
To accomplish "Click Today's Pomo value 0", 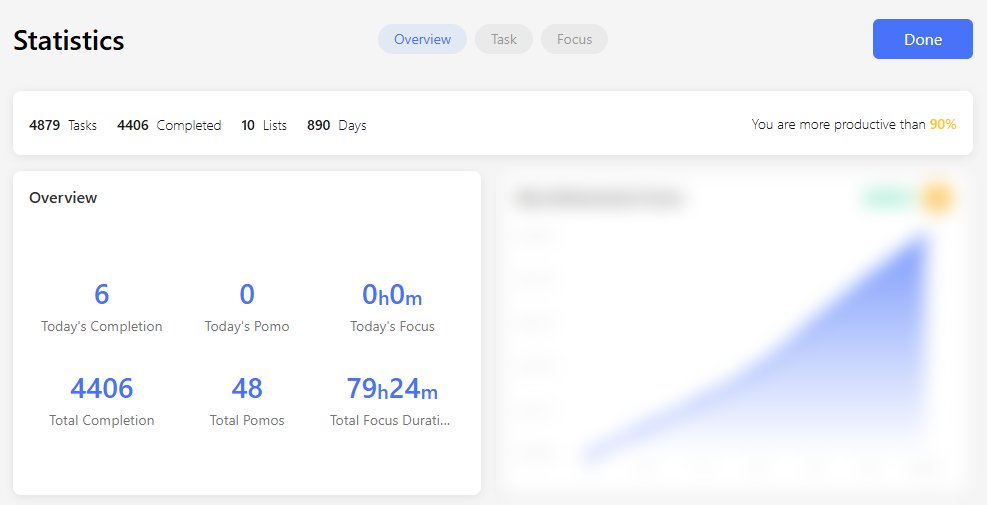I will 247,294.
